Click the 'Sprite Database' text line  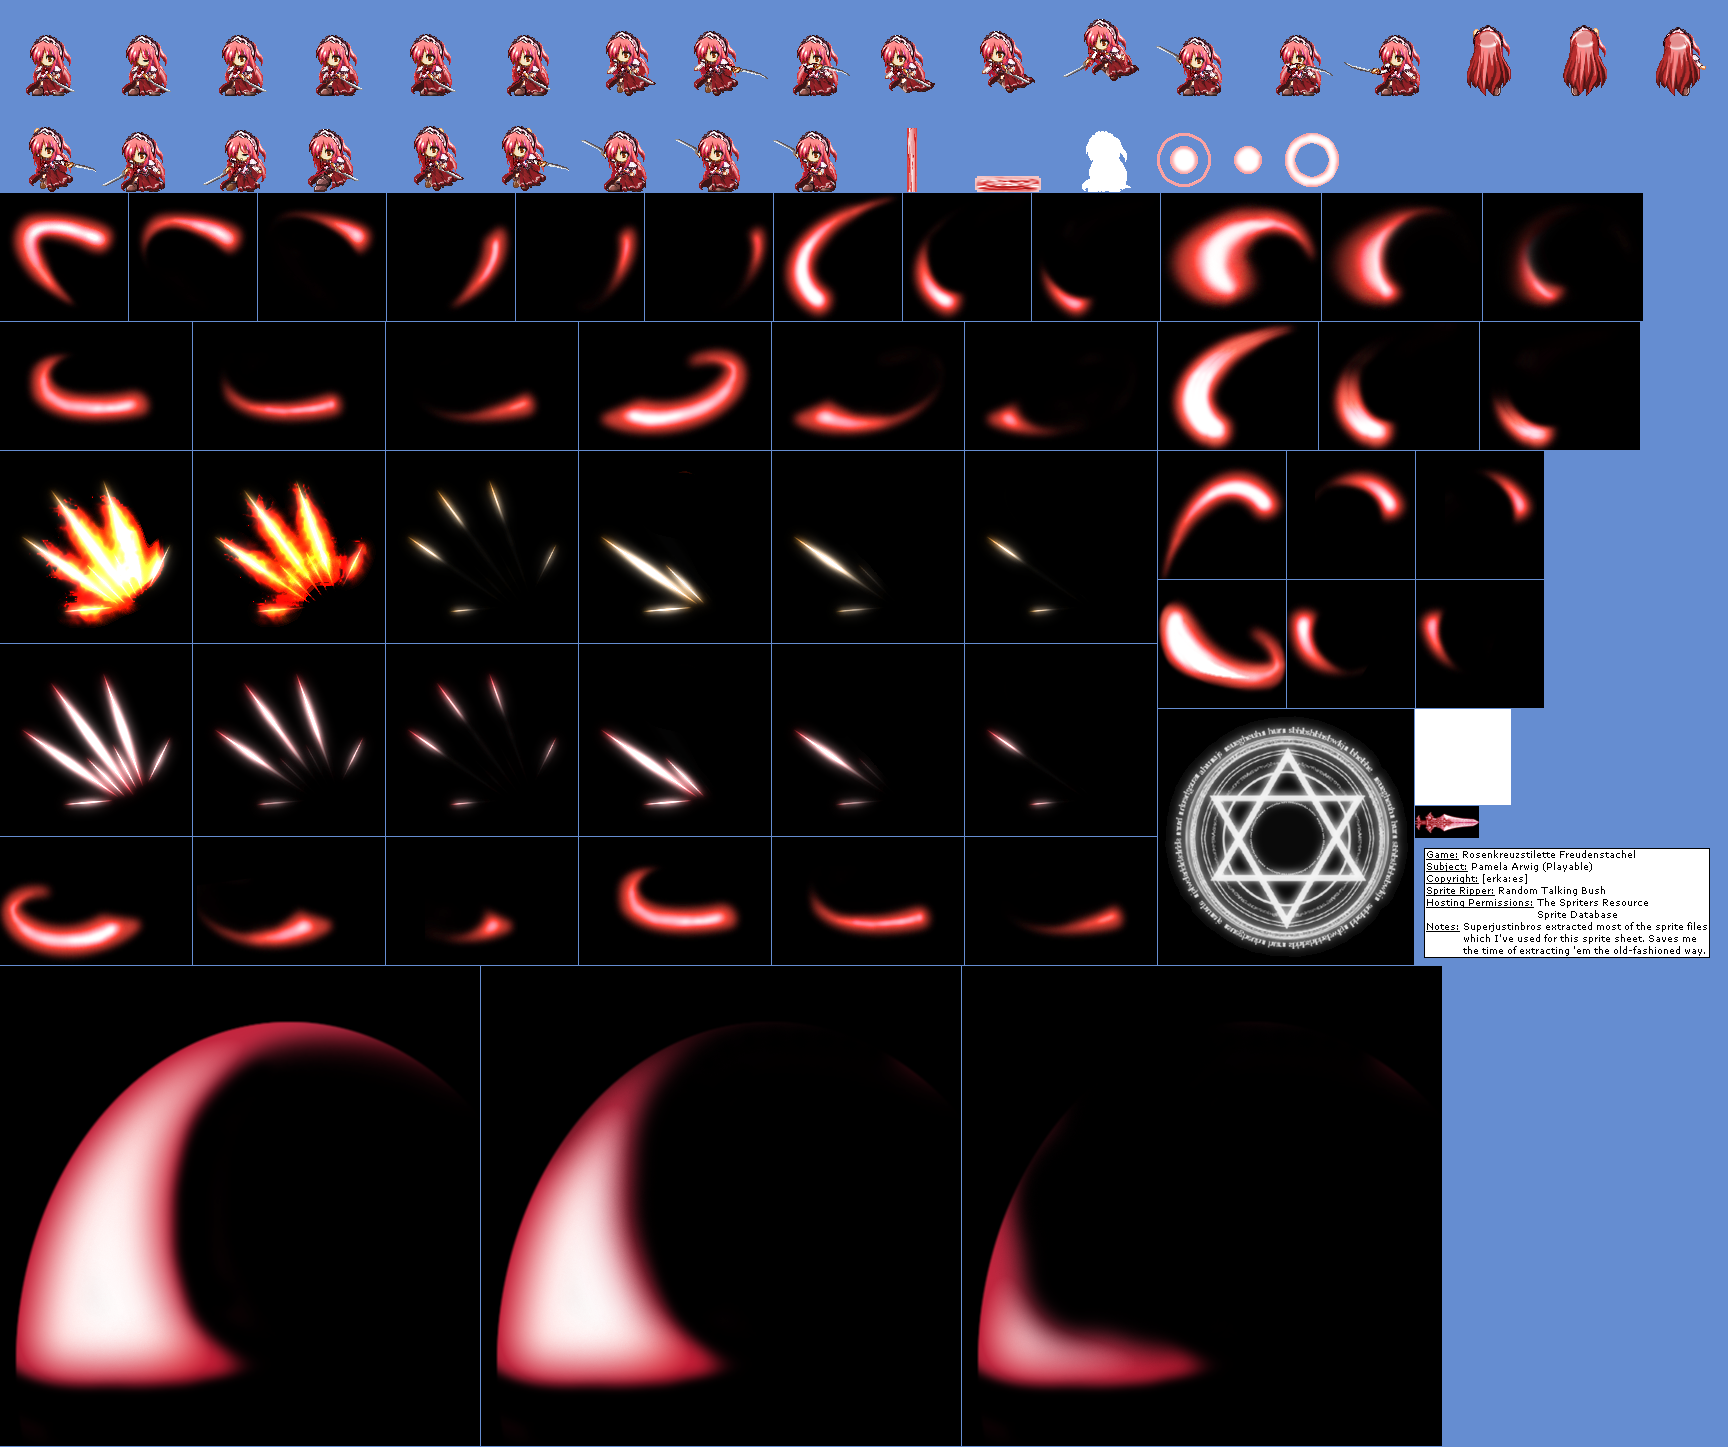pyautogui.click(x=1577, y=915)
